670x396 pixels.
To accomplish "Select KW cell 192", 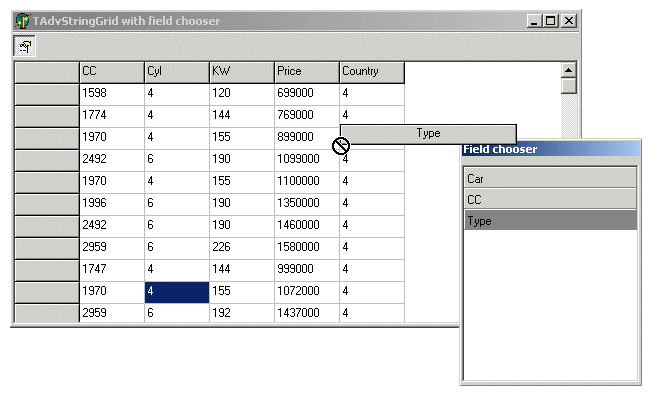I will coord(242,314).
